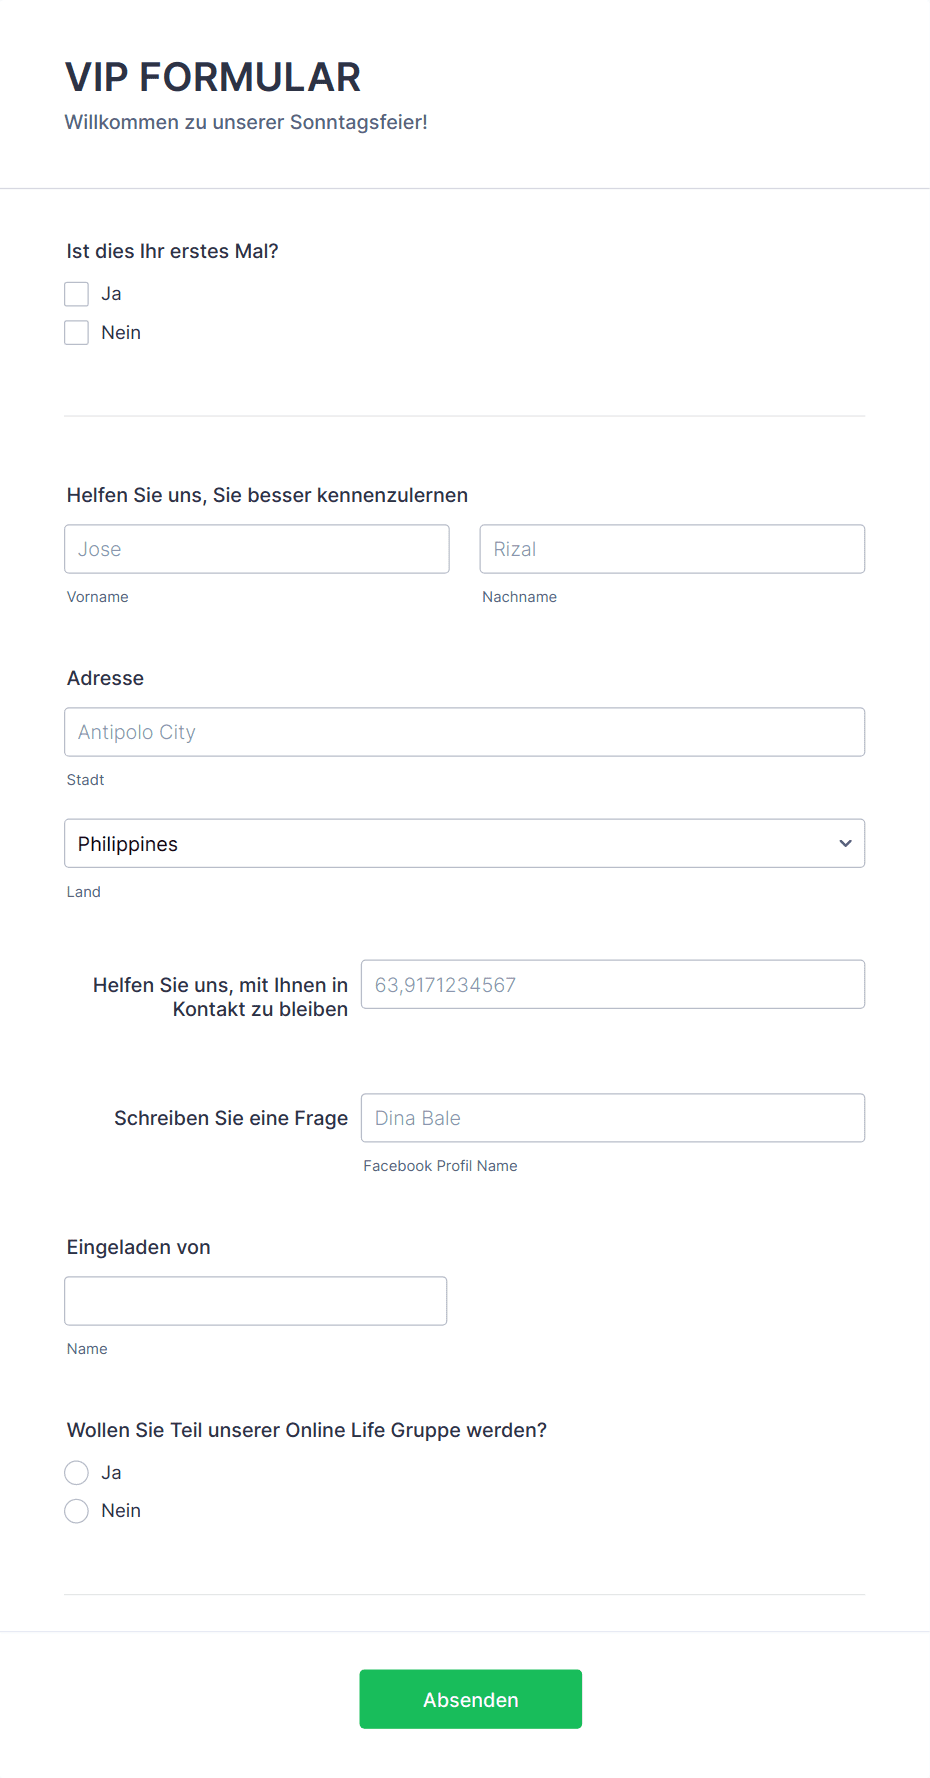Select the Nachname field showing Rizal
Viewport: 930px width, 1778px height.
[x=672, y=548]
